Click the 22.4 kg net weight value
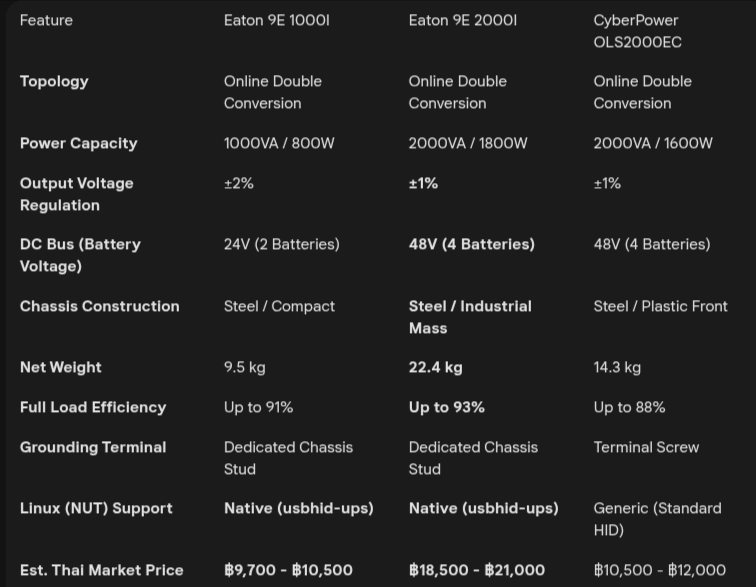Viewport: 756px width, 587px height. pos(435,367)
